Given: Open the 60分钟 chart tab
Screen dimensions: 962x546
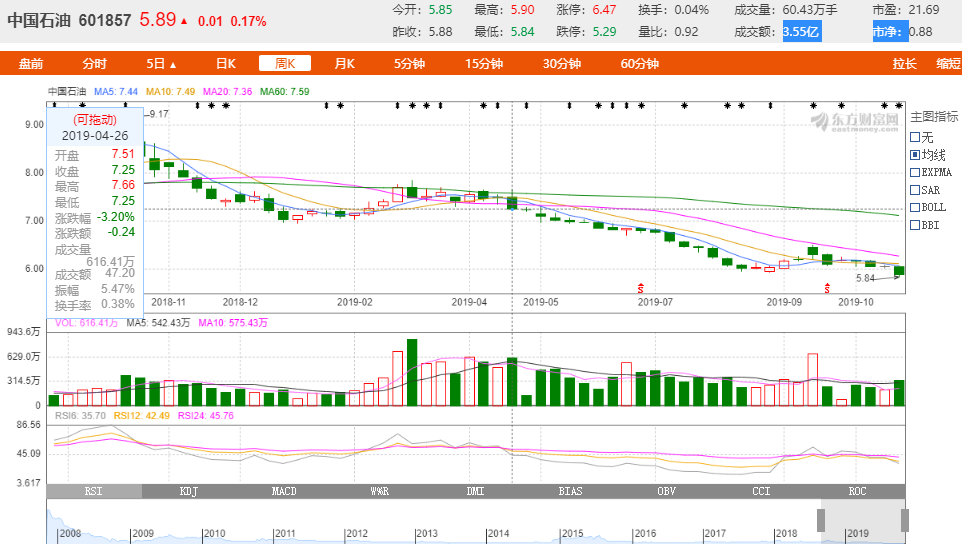Looking at the screenshot, I should click(x=639, y=64).
